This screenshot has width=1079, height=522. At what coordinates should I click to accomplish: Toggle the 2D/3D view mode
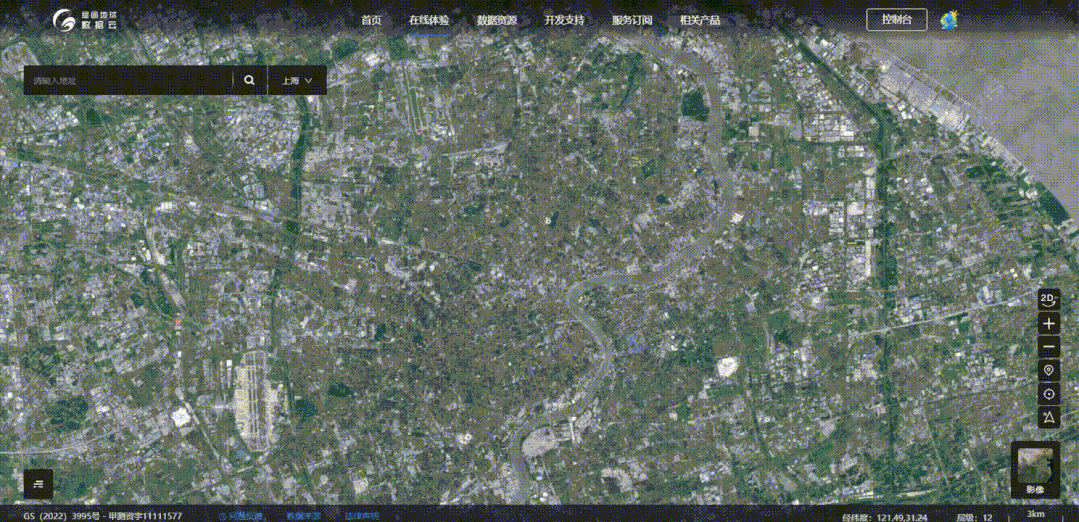[1048, 299]
